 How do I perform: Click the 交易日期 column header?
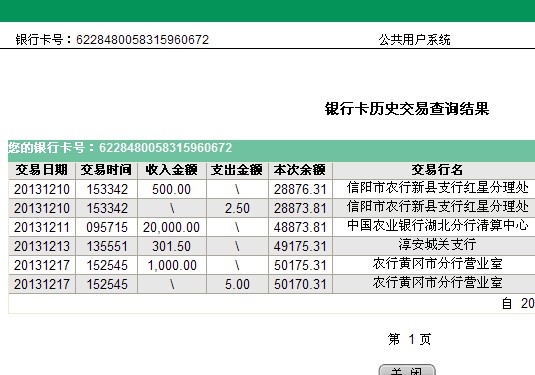tap(42, 170)
